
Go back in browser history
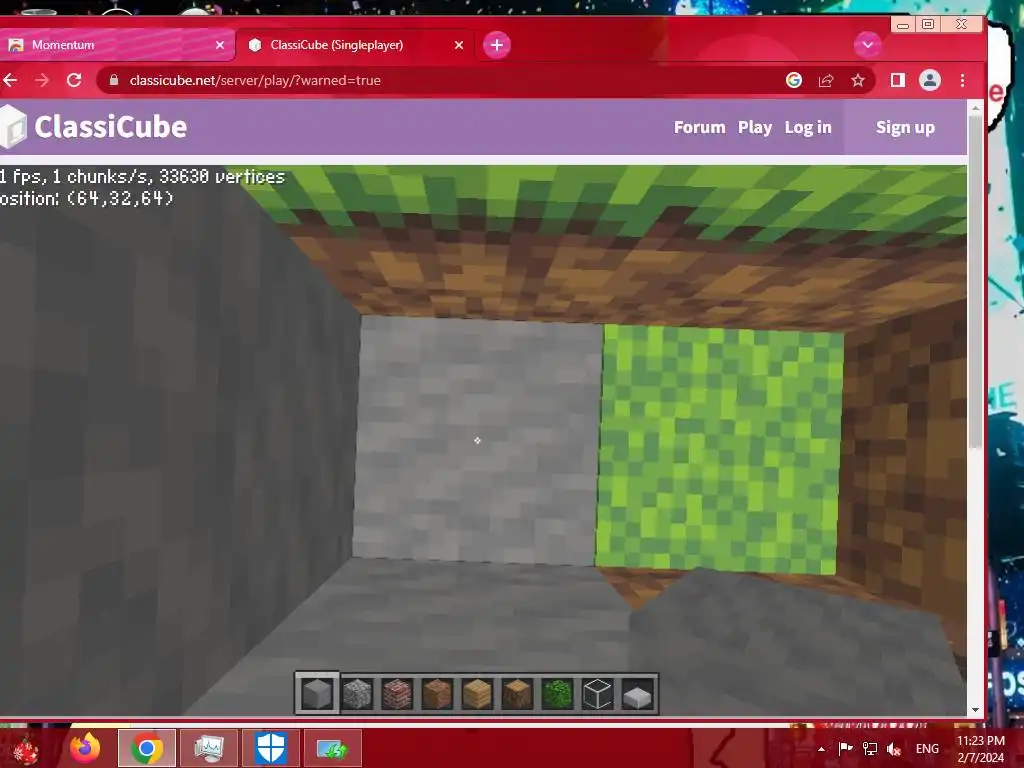[x=10, y=80]
